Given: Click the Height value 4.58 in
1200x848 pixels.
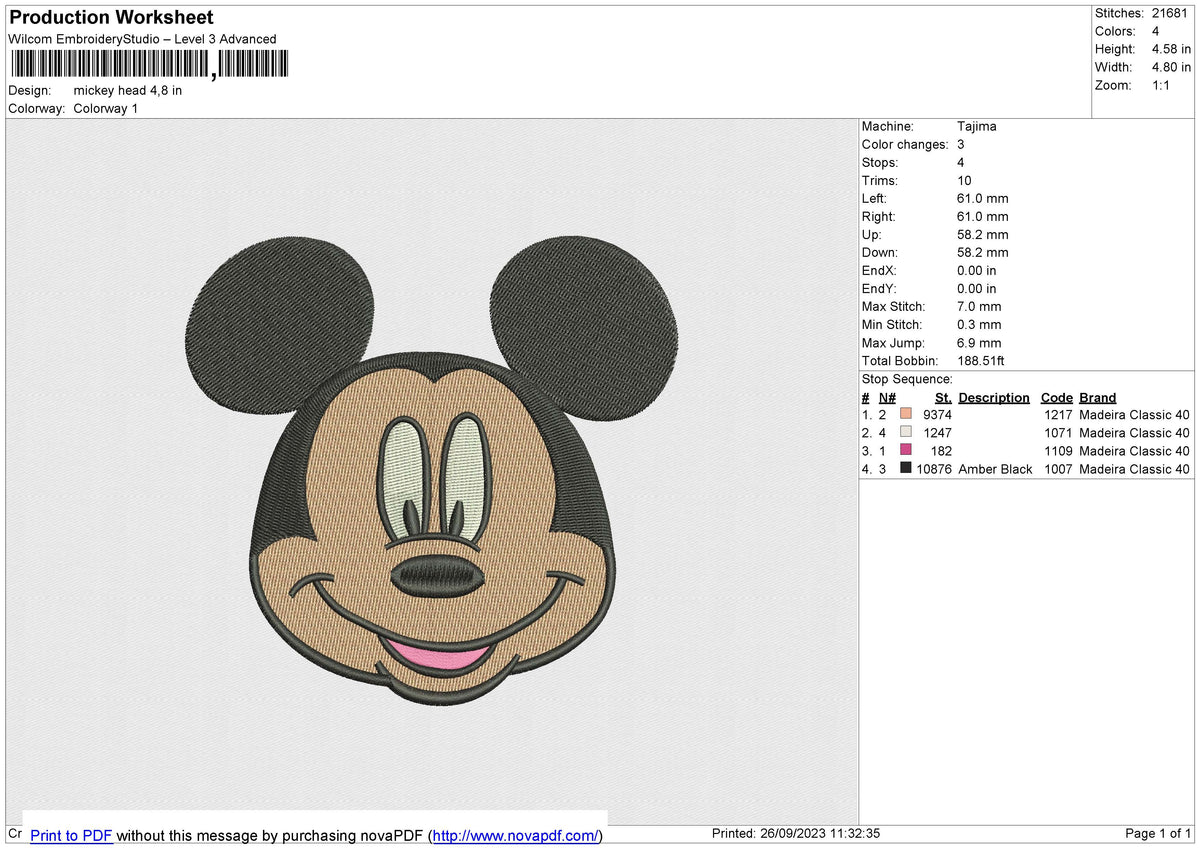Looking at the screenshot, I should pos(1172,49).
